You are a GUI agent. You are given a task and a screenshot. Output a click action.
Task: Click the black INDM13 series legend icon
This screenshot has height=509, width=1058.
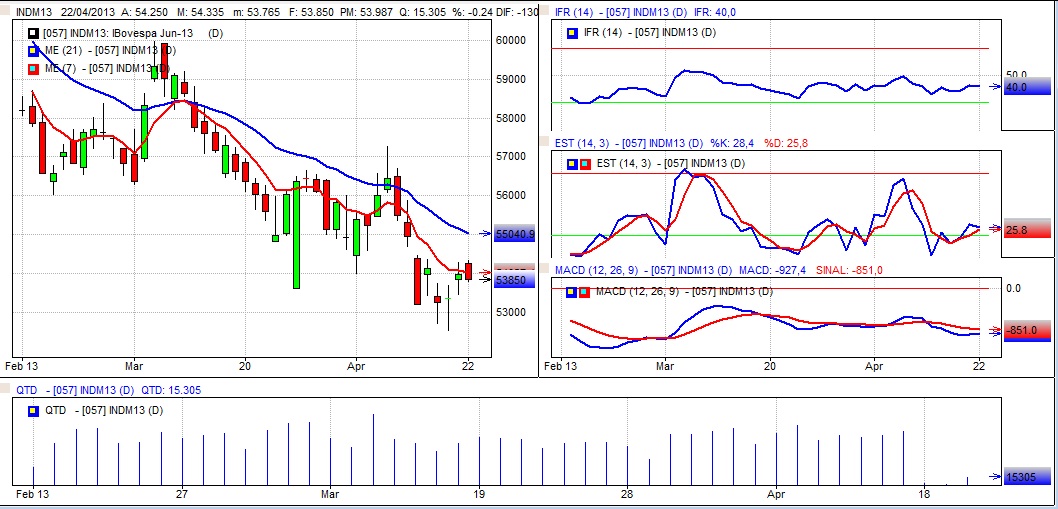point(34,33)
